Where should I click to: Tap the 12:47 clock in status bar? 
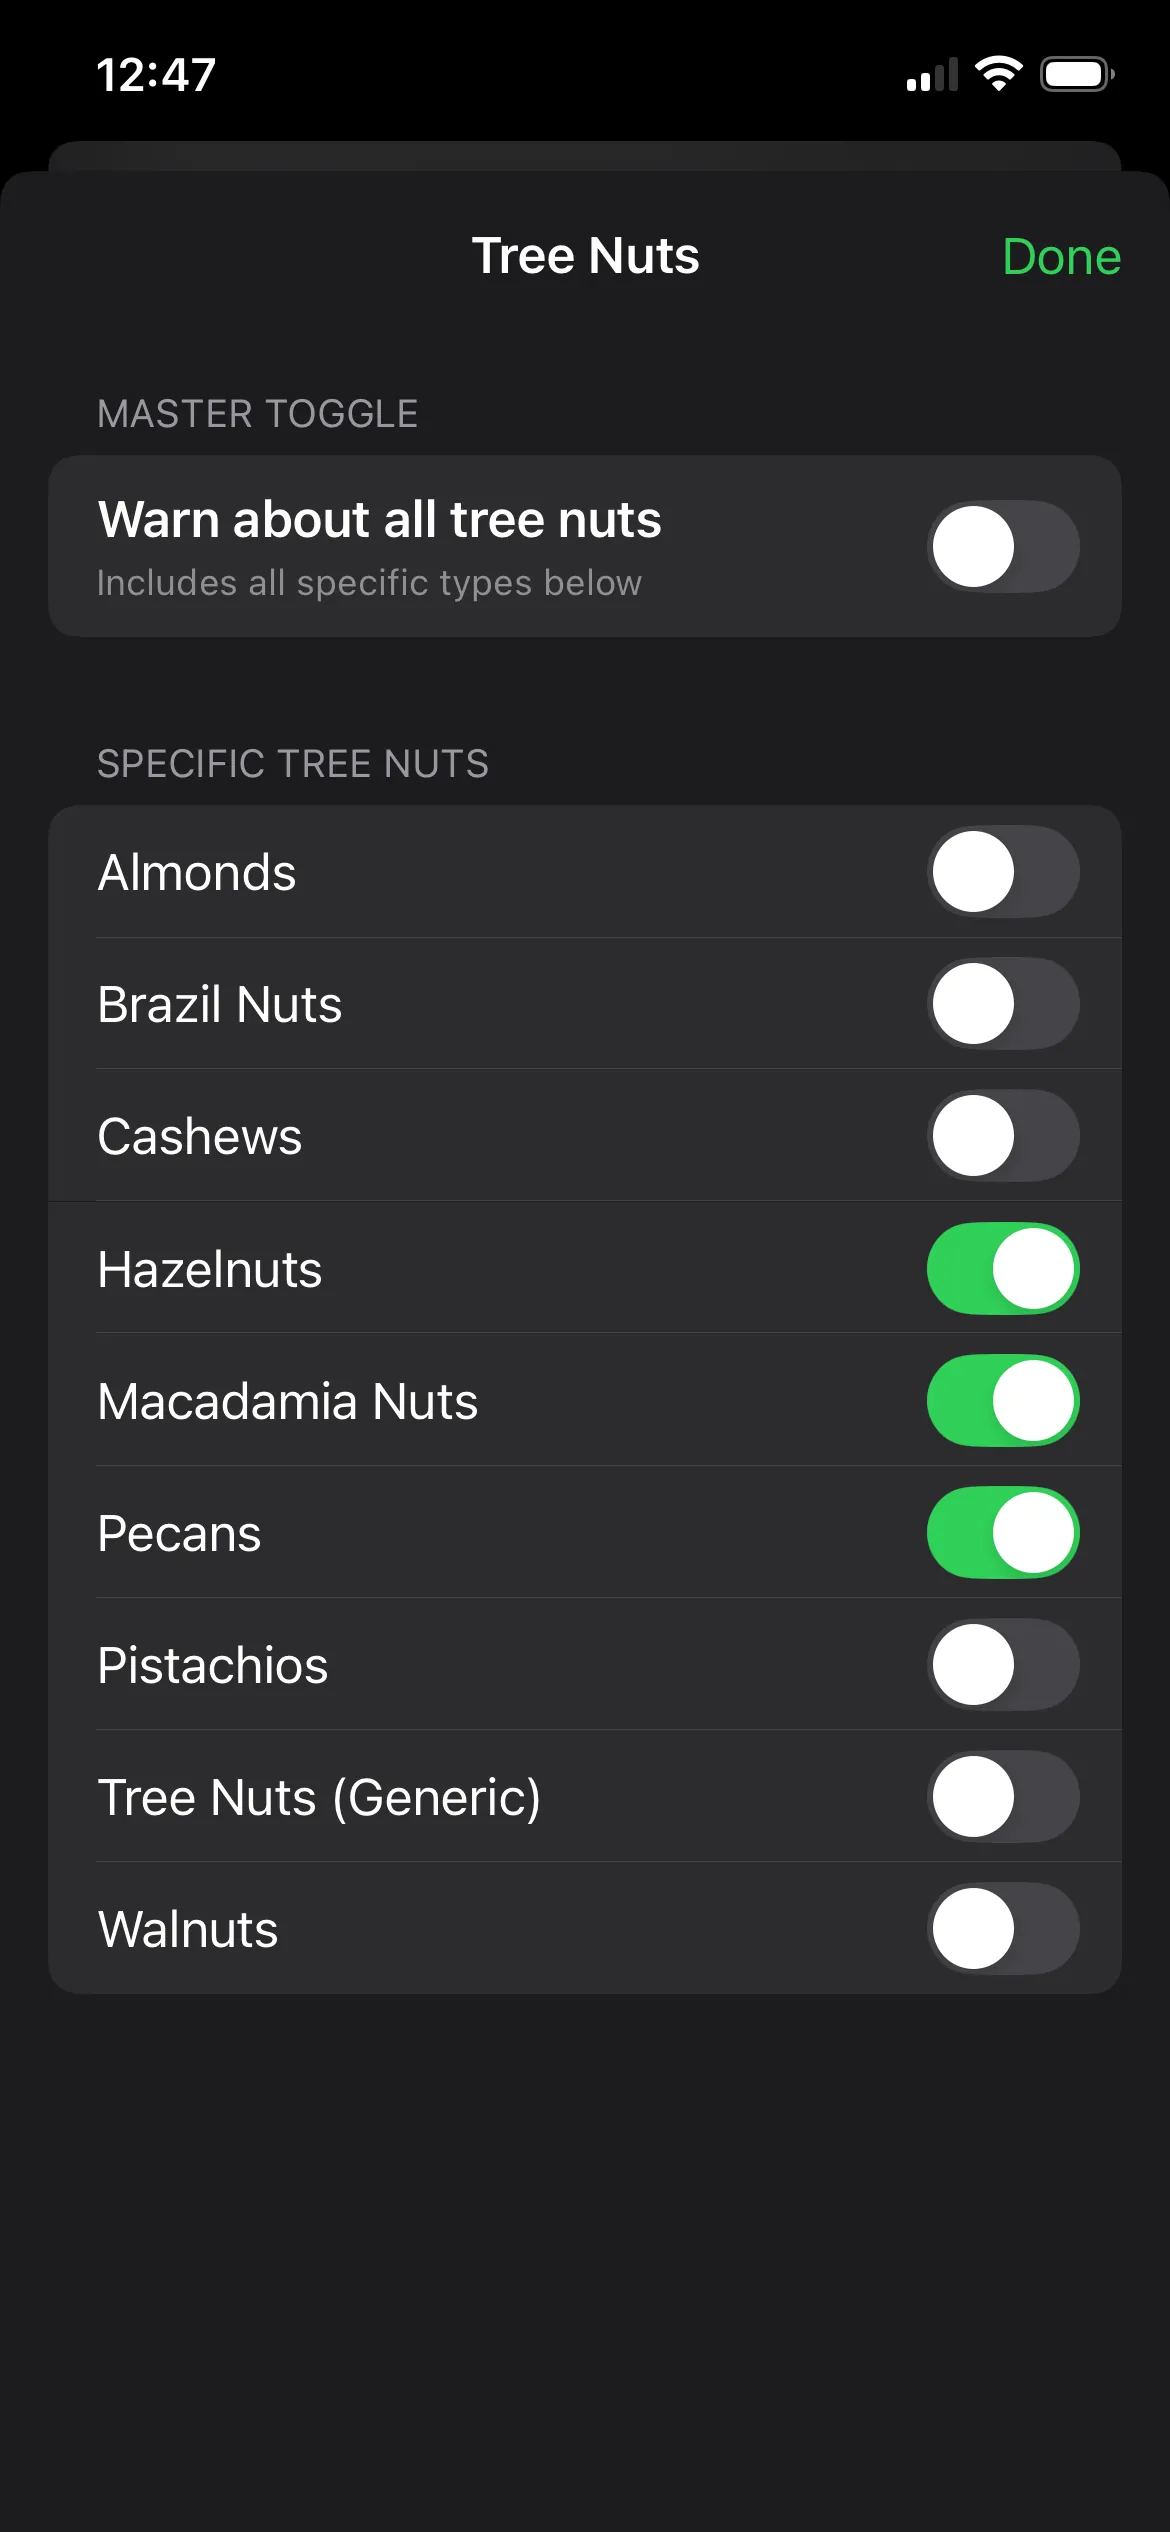(x=156, y=75)
